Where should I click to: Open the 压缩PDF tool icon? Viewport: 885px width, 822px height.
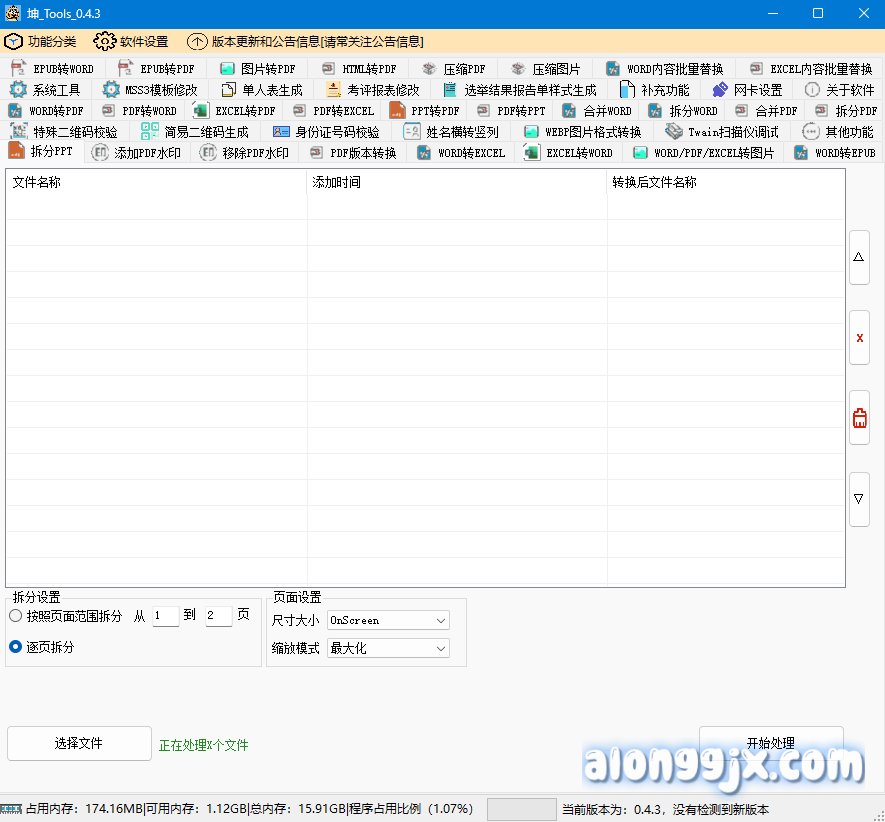[x=429, y=69]
